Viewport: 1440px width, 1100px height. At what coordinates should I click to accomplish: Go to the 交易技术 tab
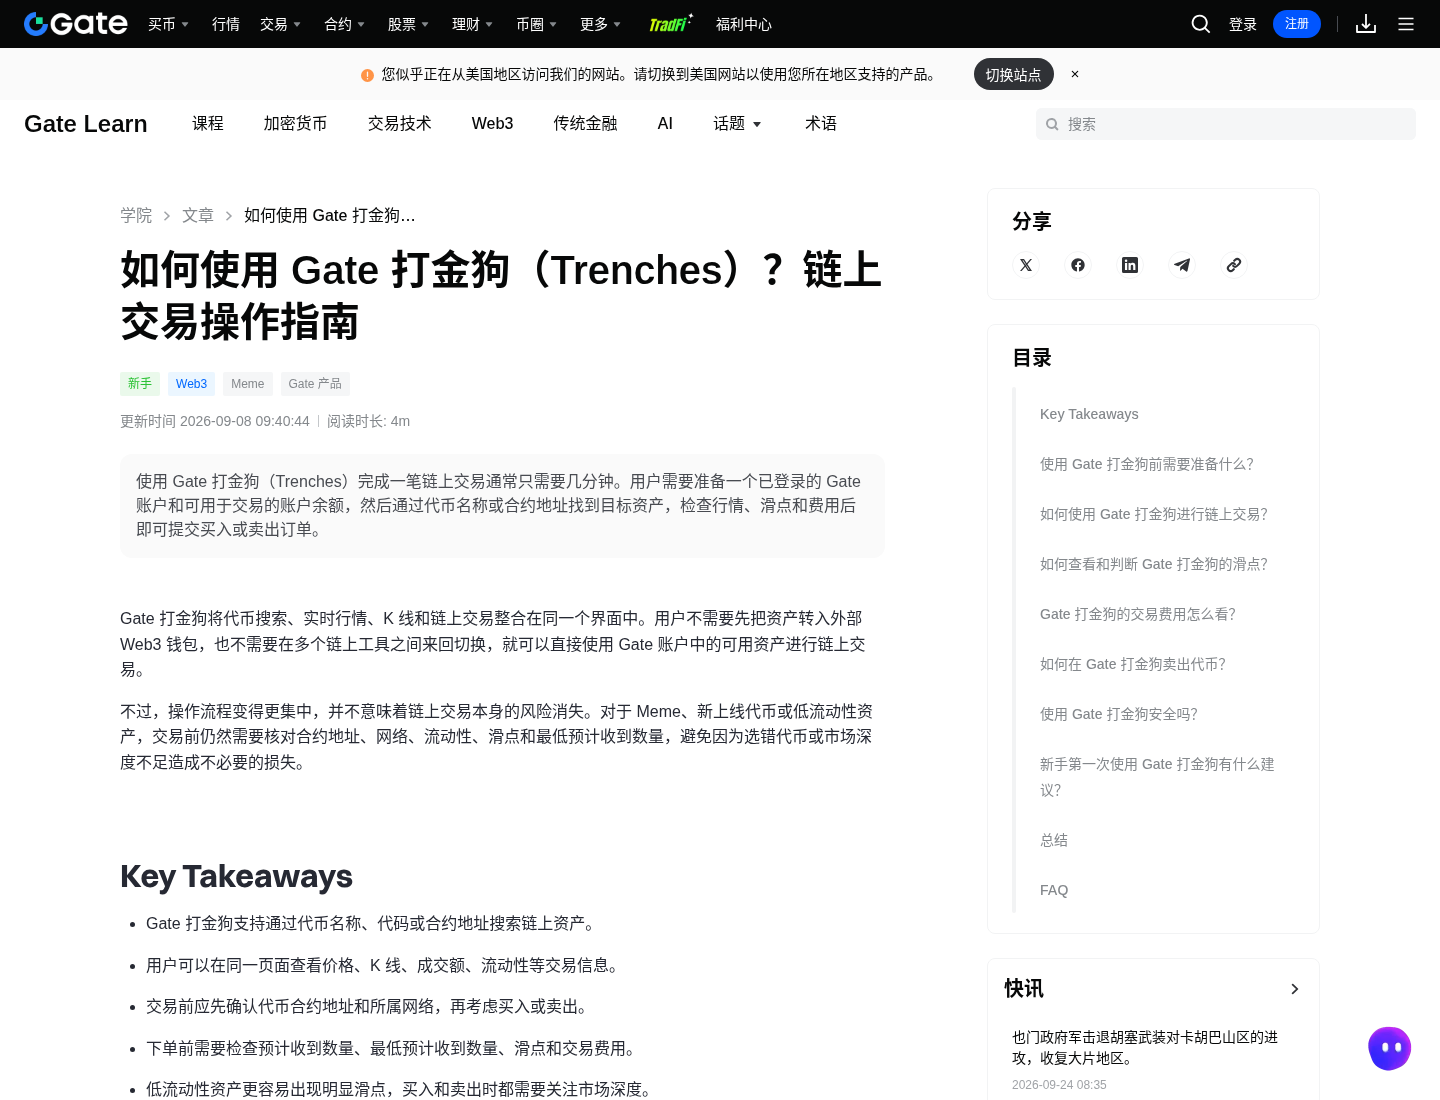pos(400,123)
